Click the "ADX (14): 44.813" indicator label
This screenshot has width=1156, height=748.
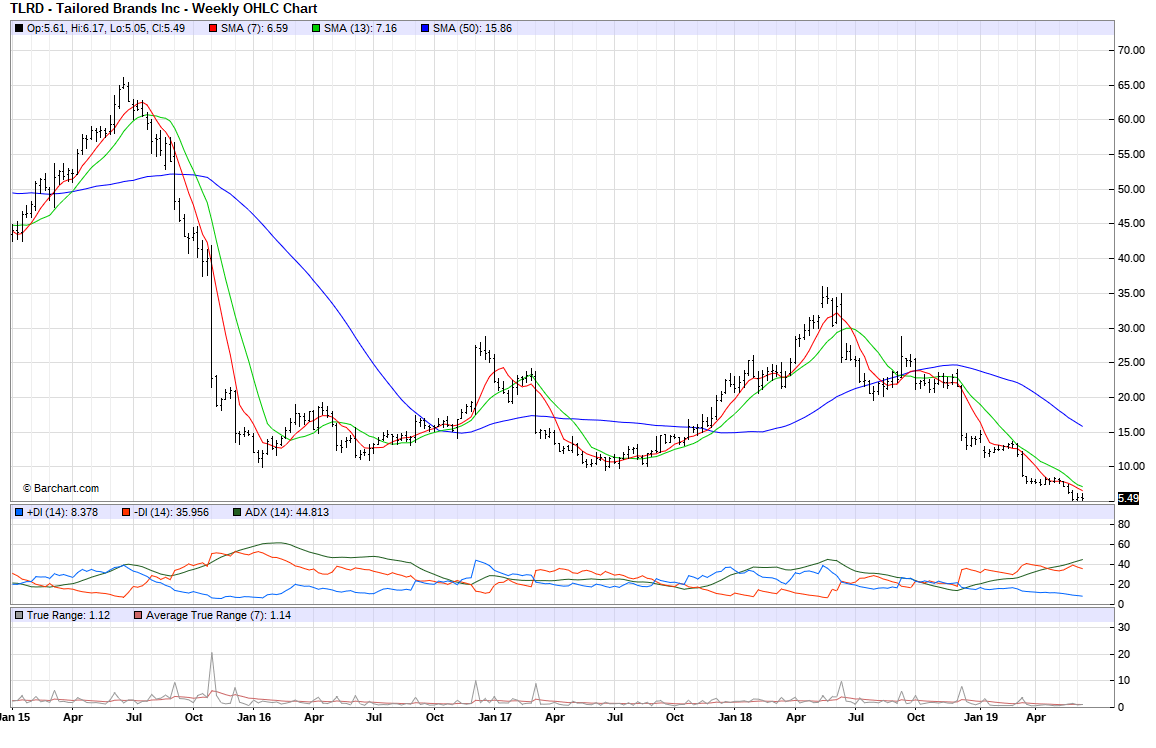(x=287, y=512)
